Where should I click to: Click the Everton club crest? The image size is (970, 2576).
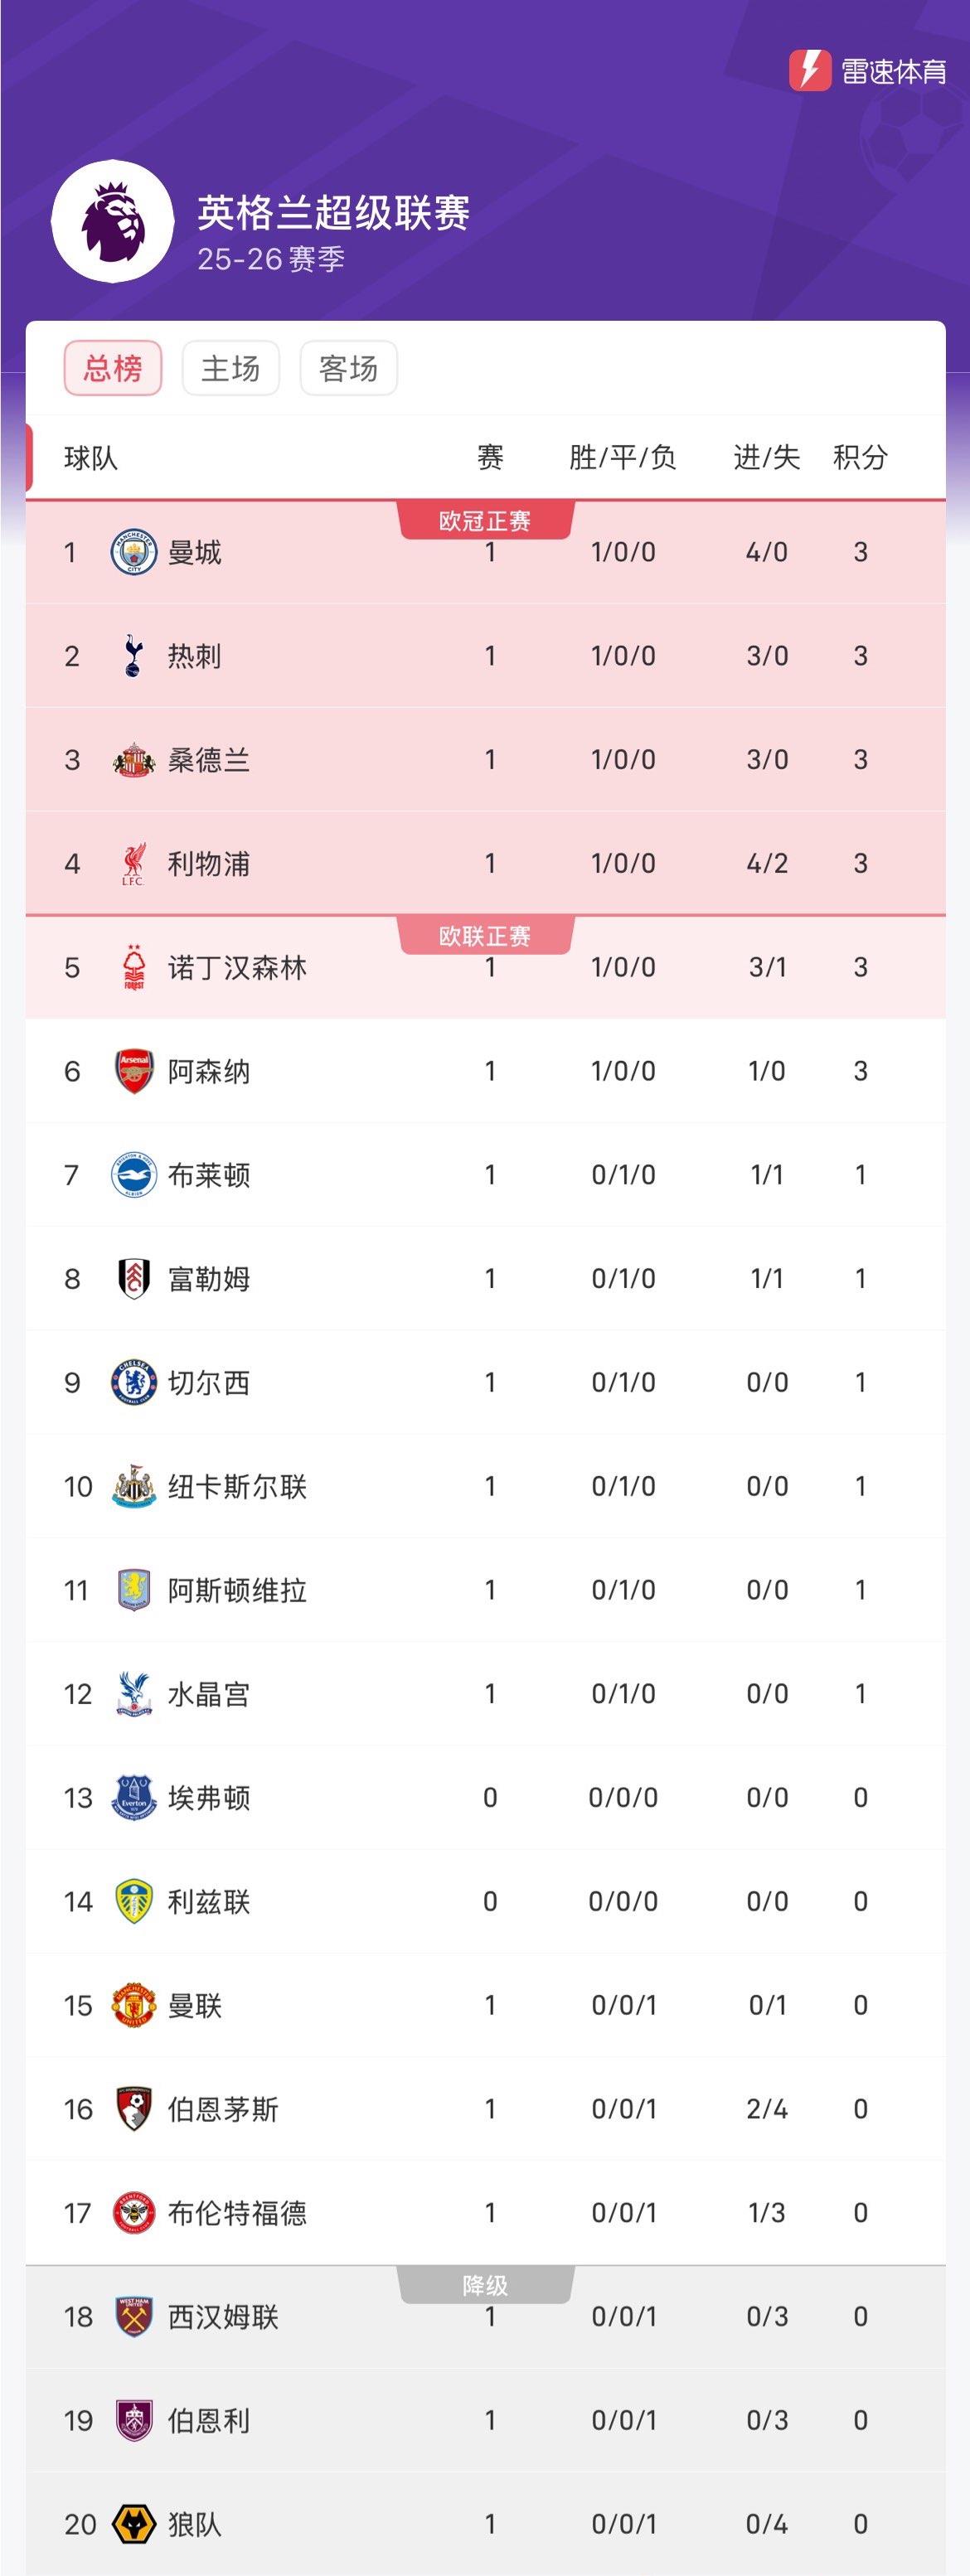pos(133,1797)
